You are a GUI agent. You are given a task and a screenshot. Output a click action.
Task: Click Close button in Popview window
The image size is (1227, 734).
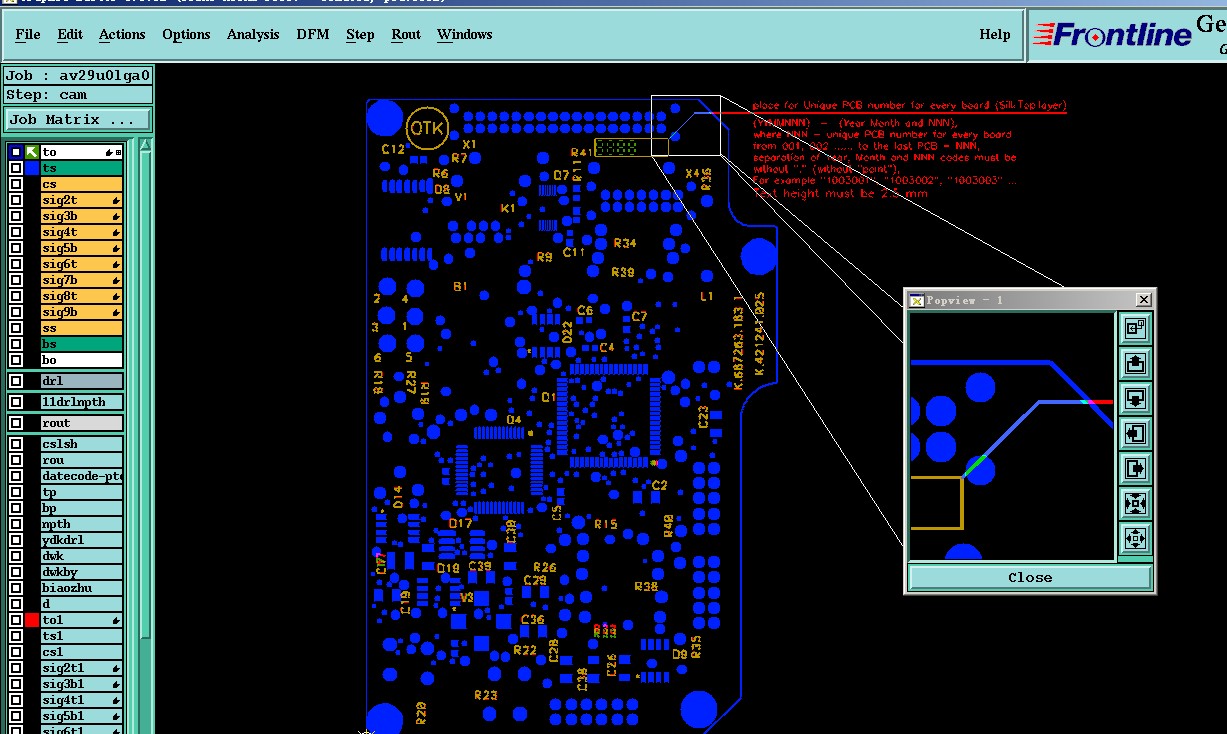(1030, 577)
